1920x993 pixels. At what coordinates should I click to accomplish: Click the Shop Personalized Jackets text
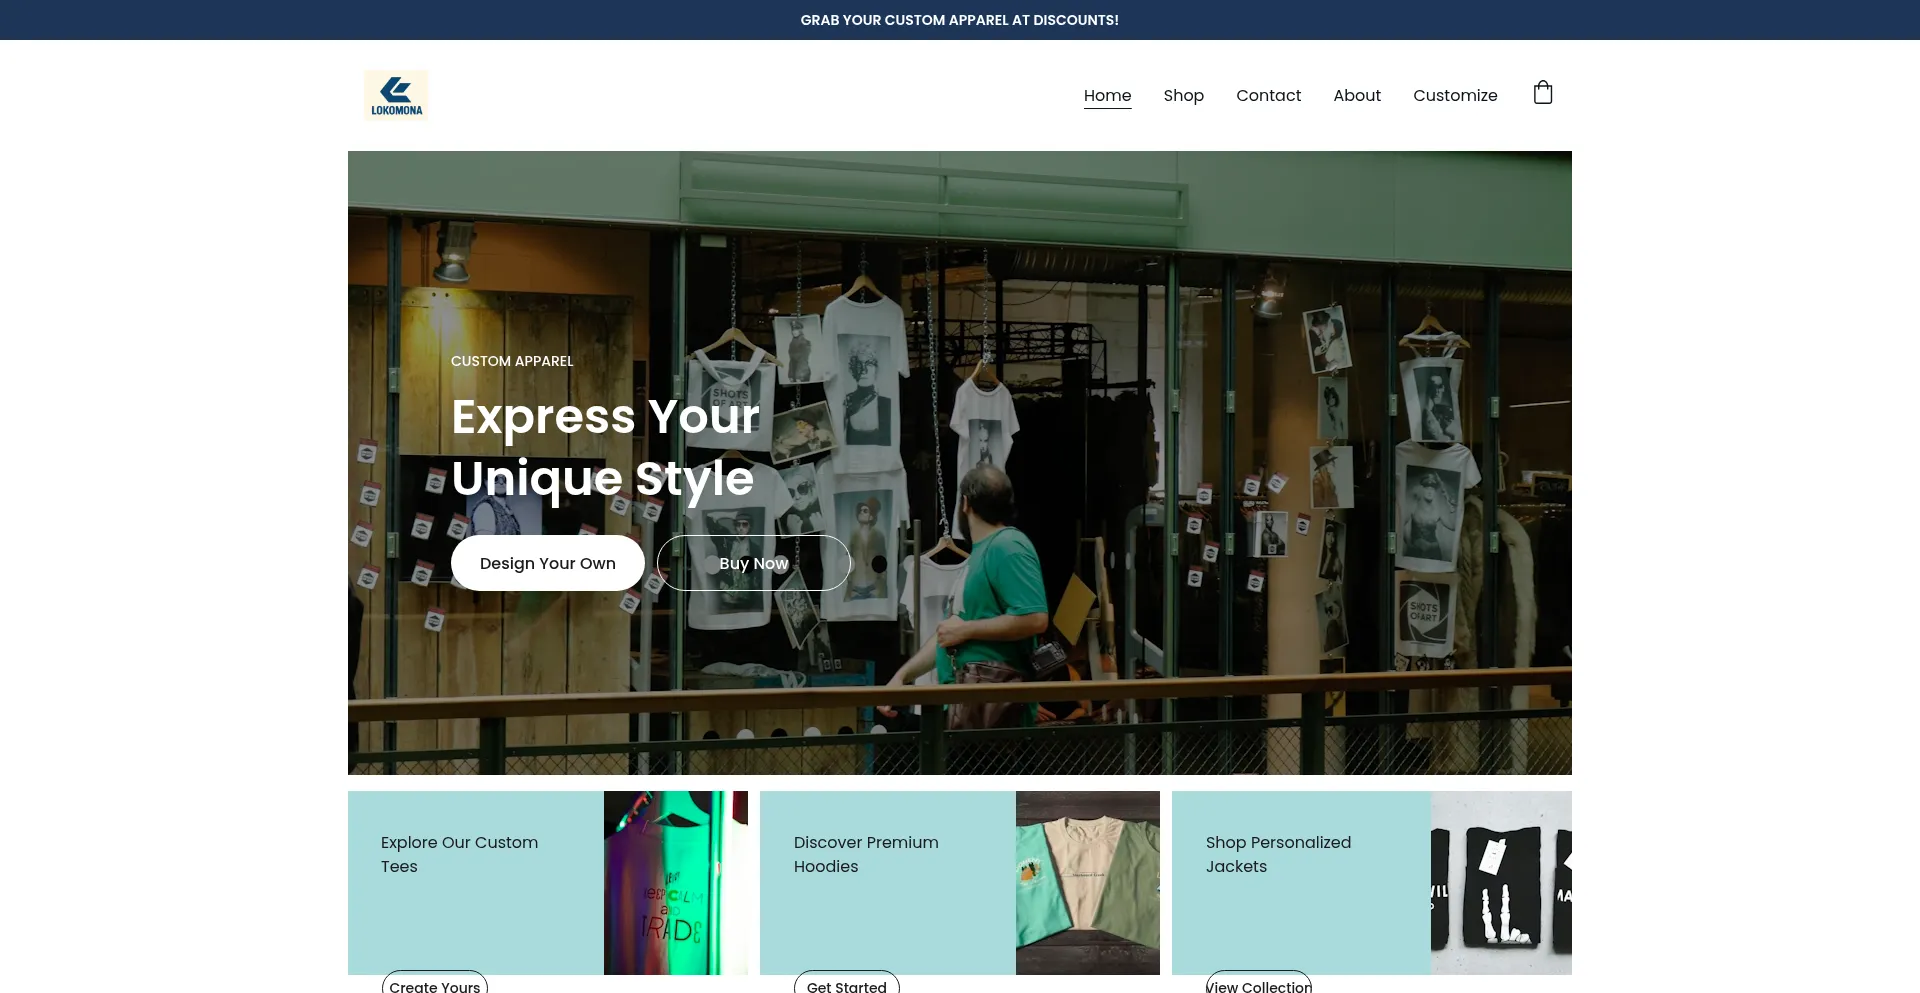pyautogui.click(x=1278, y=854)
